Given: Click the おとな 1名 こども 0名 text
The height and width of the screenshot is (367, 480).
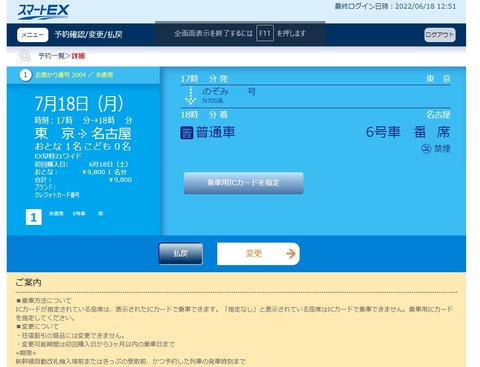Looking at the screenshot, I should [83, 146].
